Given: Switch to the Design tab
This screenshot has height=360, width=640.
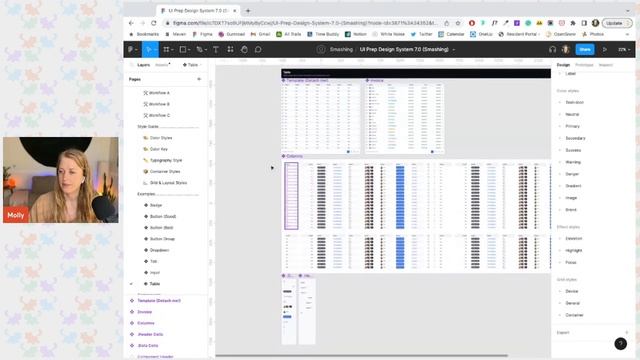Looking at the screenshot, I should [x=563, y=65].
